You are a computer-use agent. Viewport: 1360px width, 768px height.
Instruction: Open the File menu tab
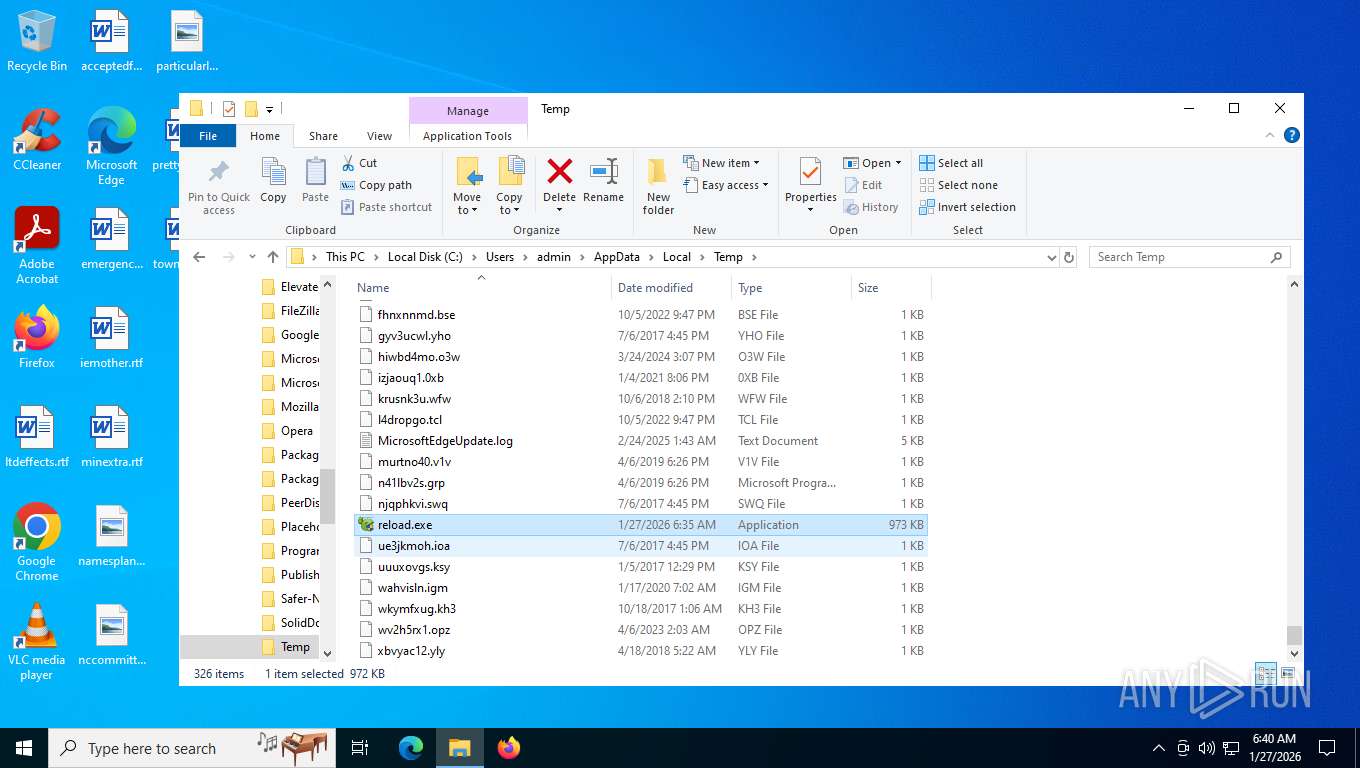click(208, 136)
